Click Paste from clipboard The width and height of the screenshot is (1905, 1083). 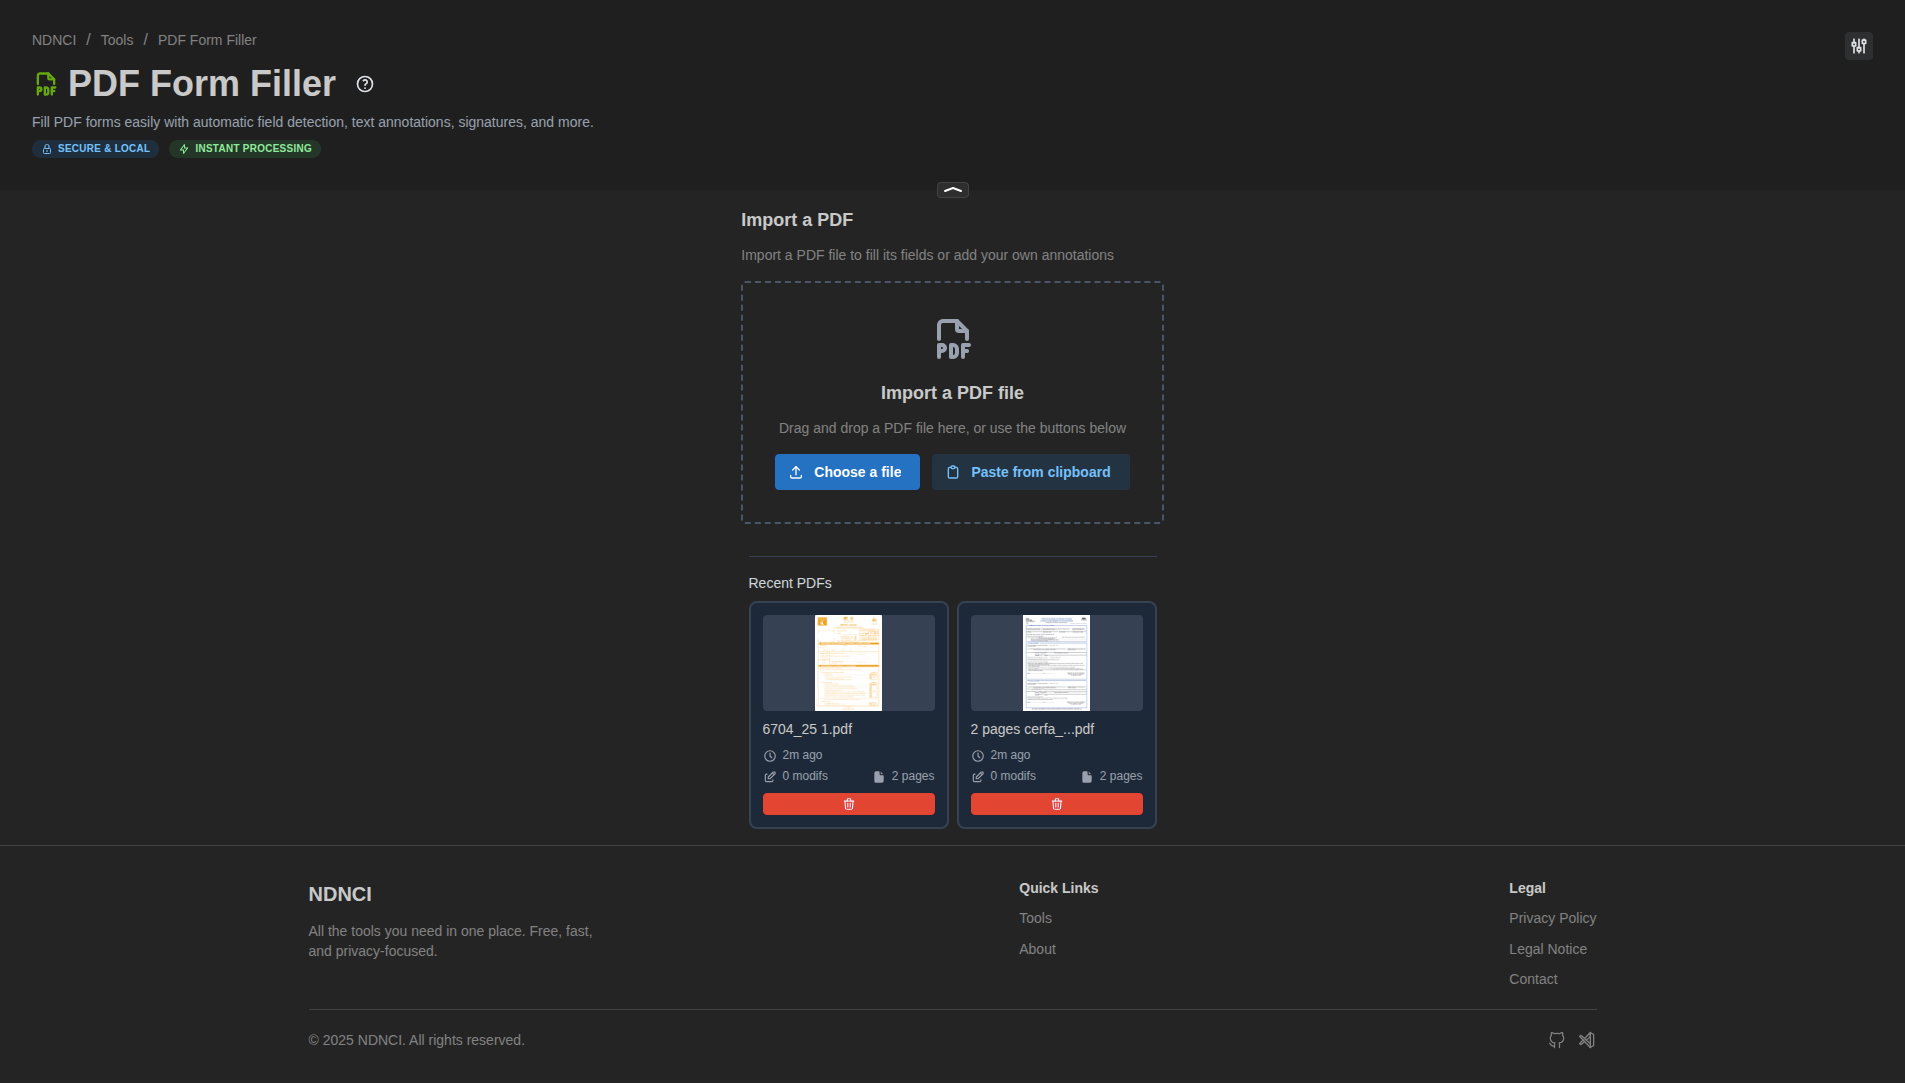pyautogui.click(x=1030, y=472)
